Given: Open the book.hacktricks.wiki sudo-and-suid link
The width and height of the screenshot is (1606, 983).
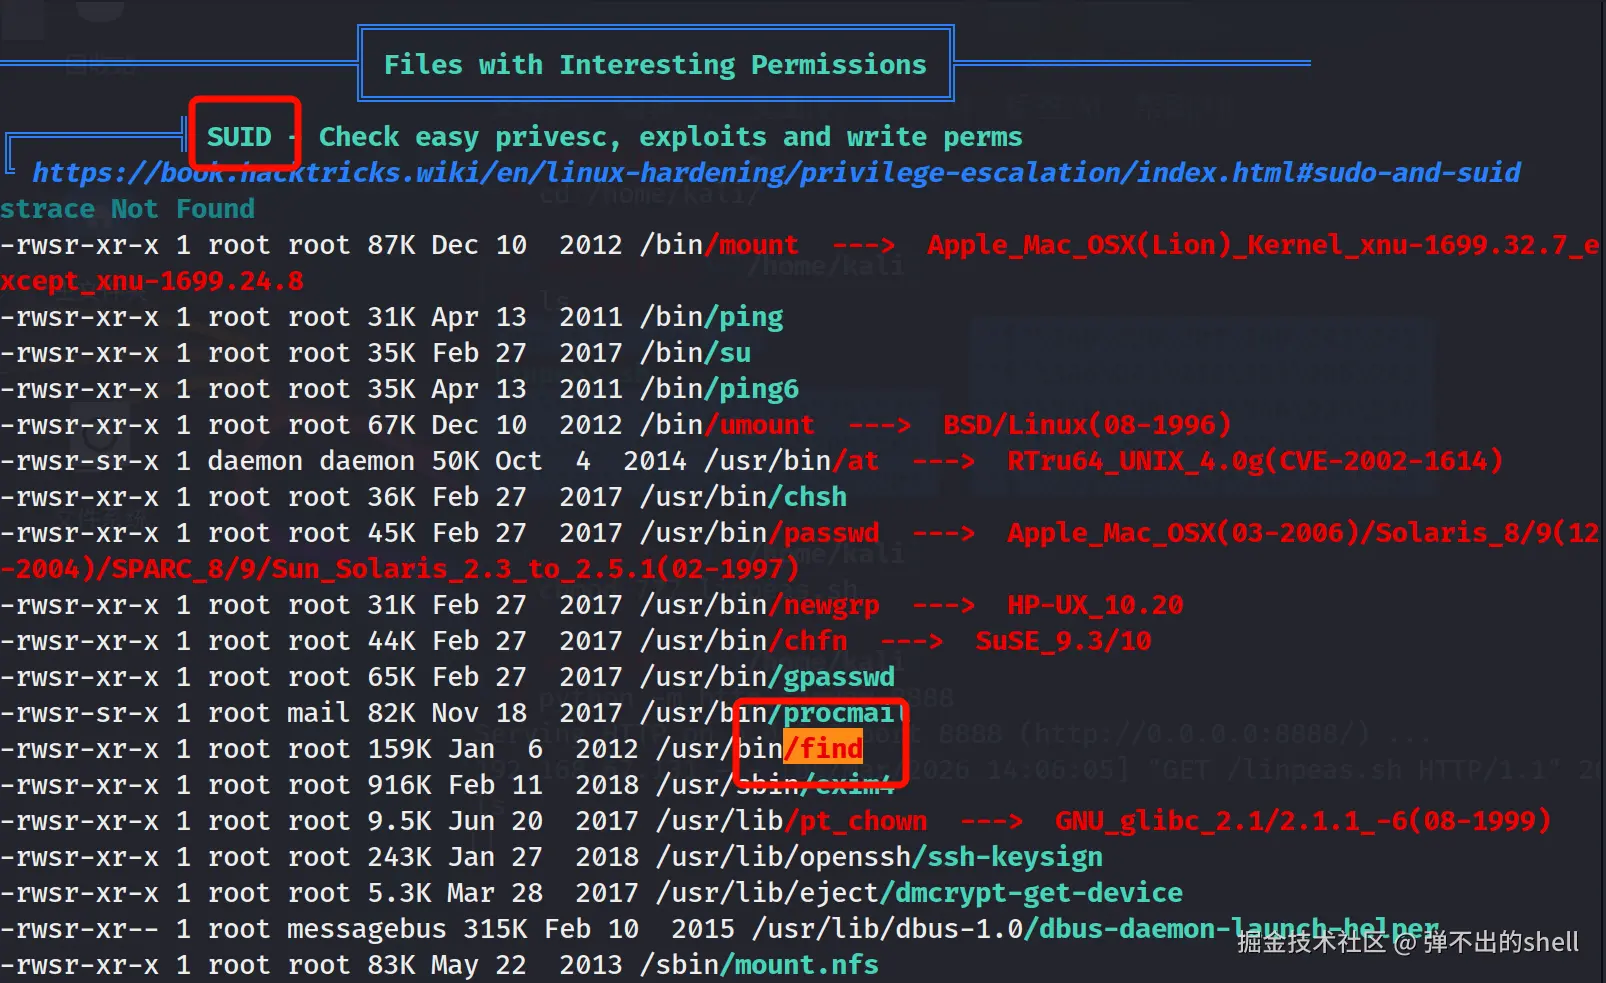Looking at the screenshot, I should tap(776, 173).
